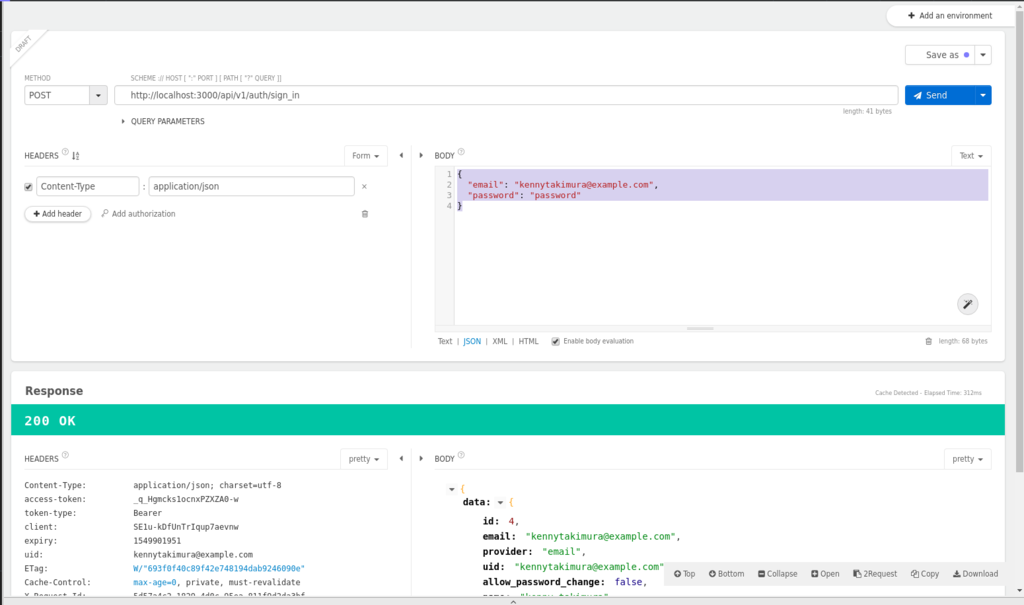Jump to Bottom of response body
The width and height of the screenshot is (1024, 605).
point(726,574)
